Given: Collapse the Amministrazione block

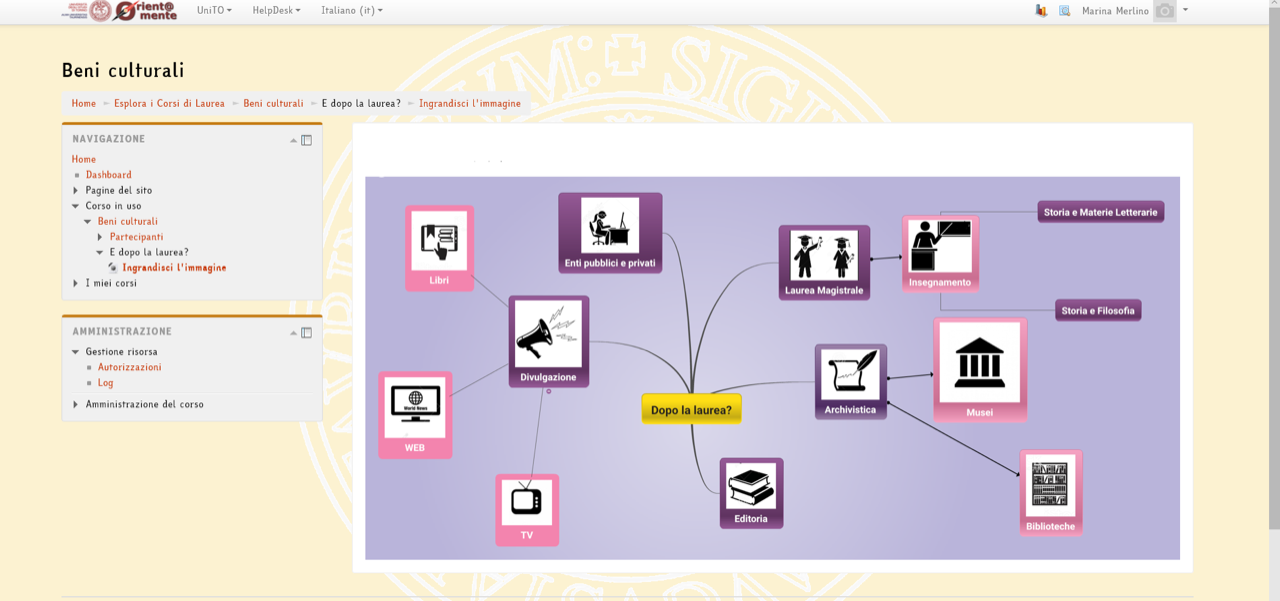Looking at the screenshot, I should click(293, 332).
